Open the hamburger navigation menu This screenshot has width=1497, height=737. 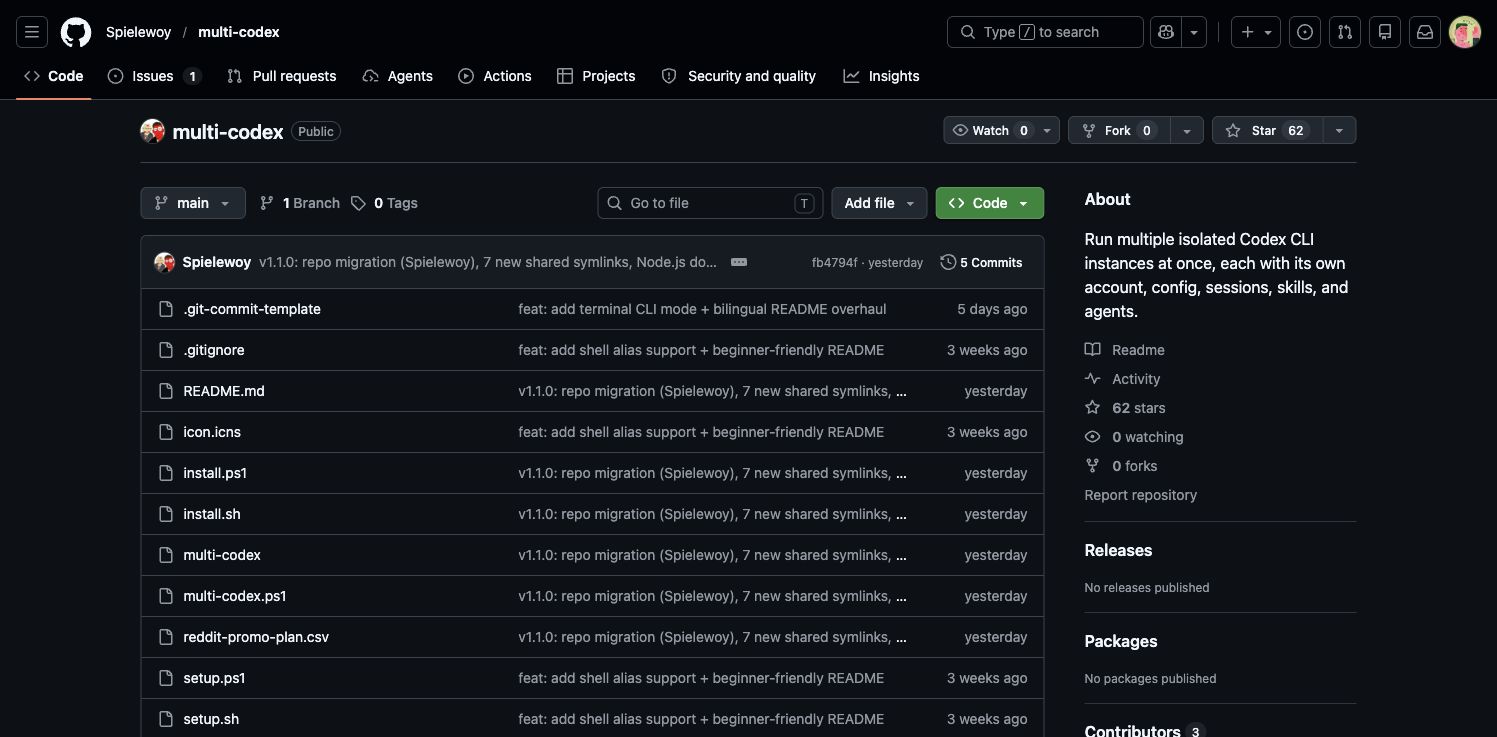pyautogui.click(x=32, y=32)
